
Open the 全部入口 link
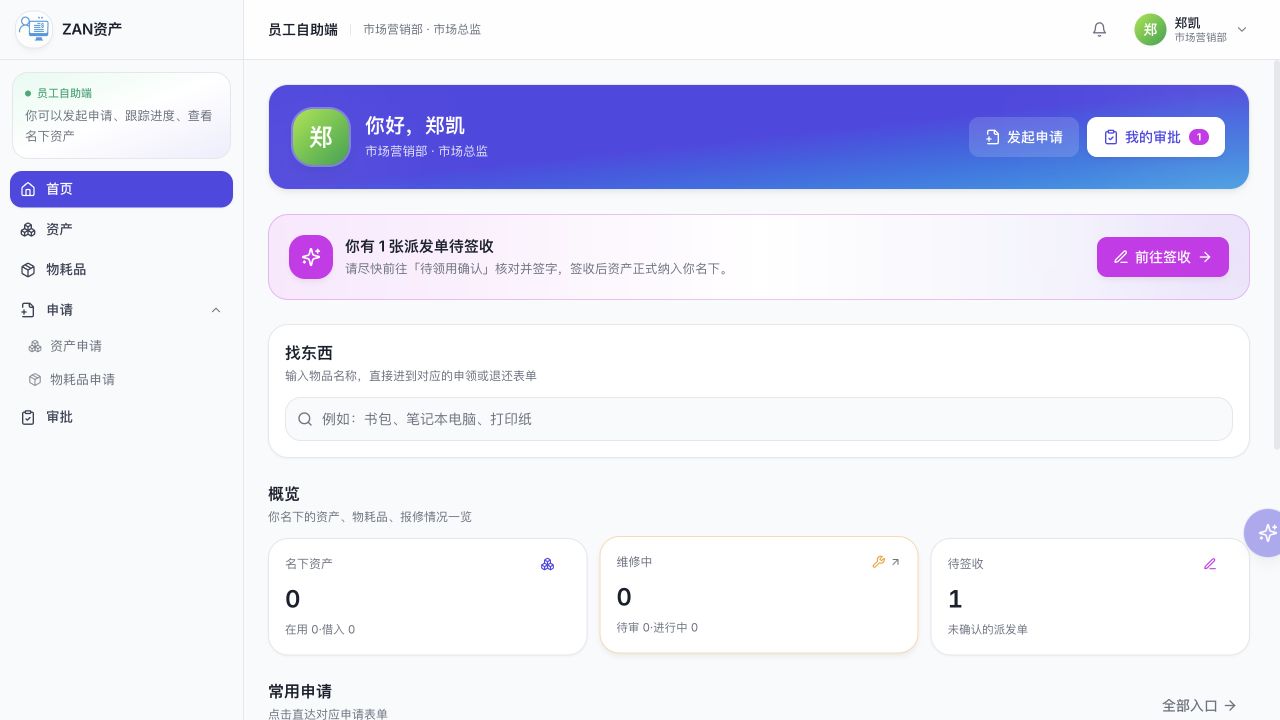point(1199,705)
